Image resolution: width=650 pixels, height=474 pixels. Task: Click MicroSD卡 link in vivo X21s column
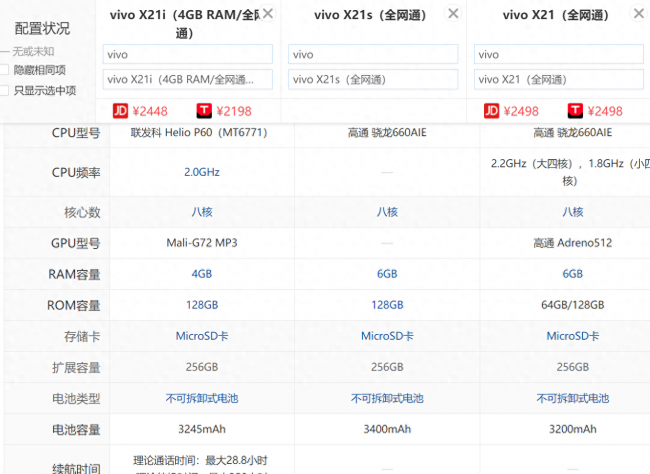pyautogui.click(x=387, y=336)
